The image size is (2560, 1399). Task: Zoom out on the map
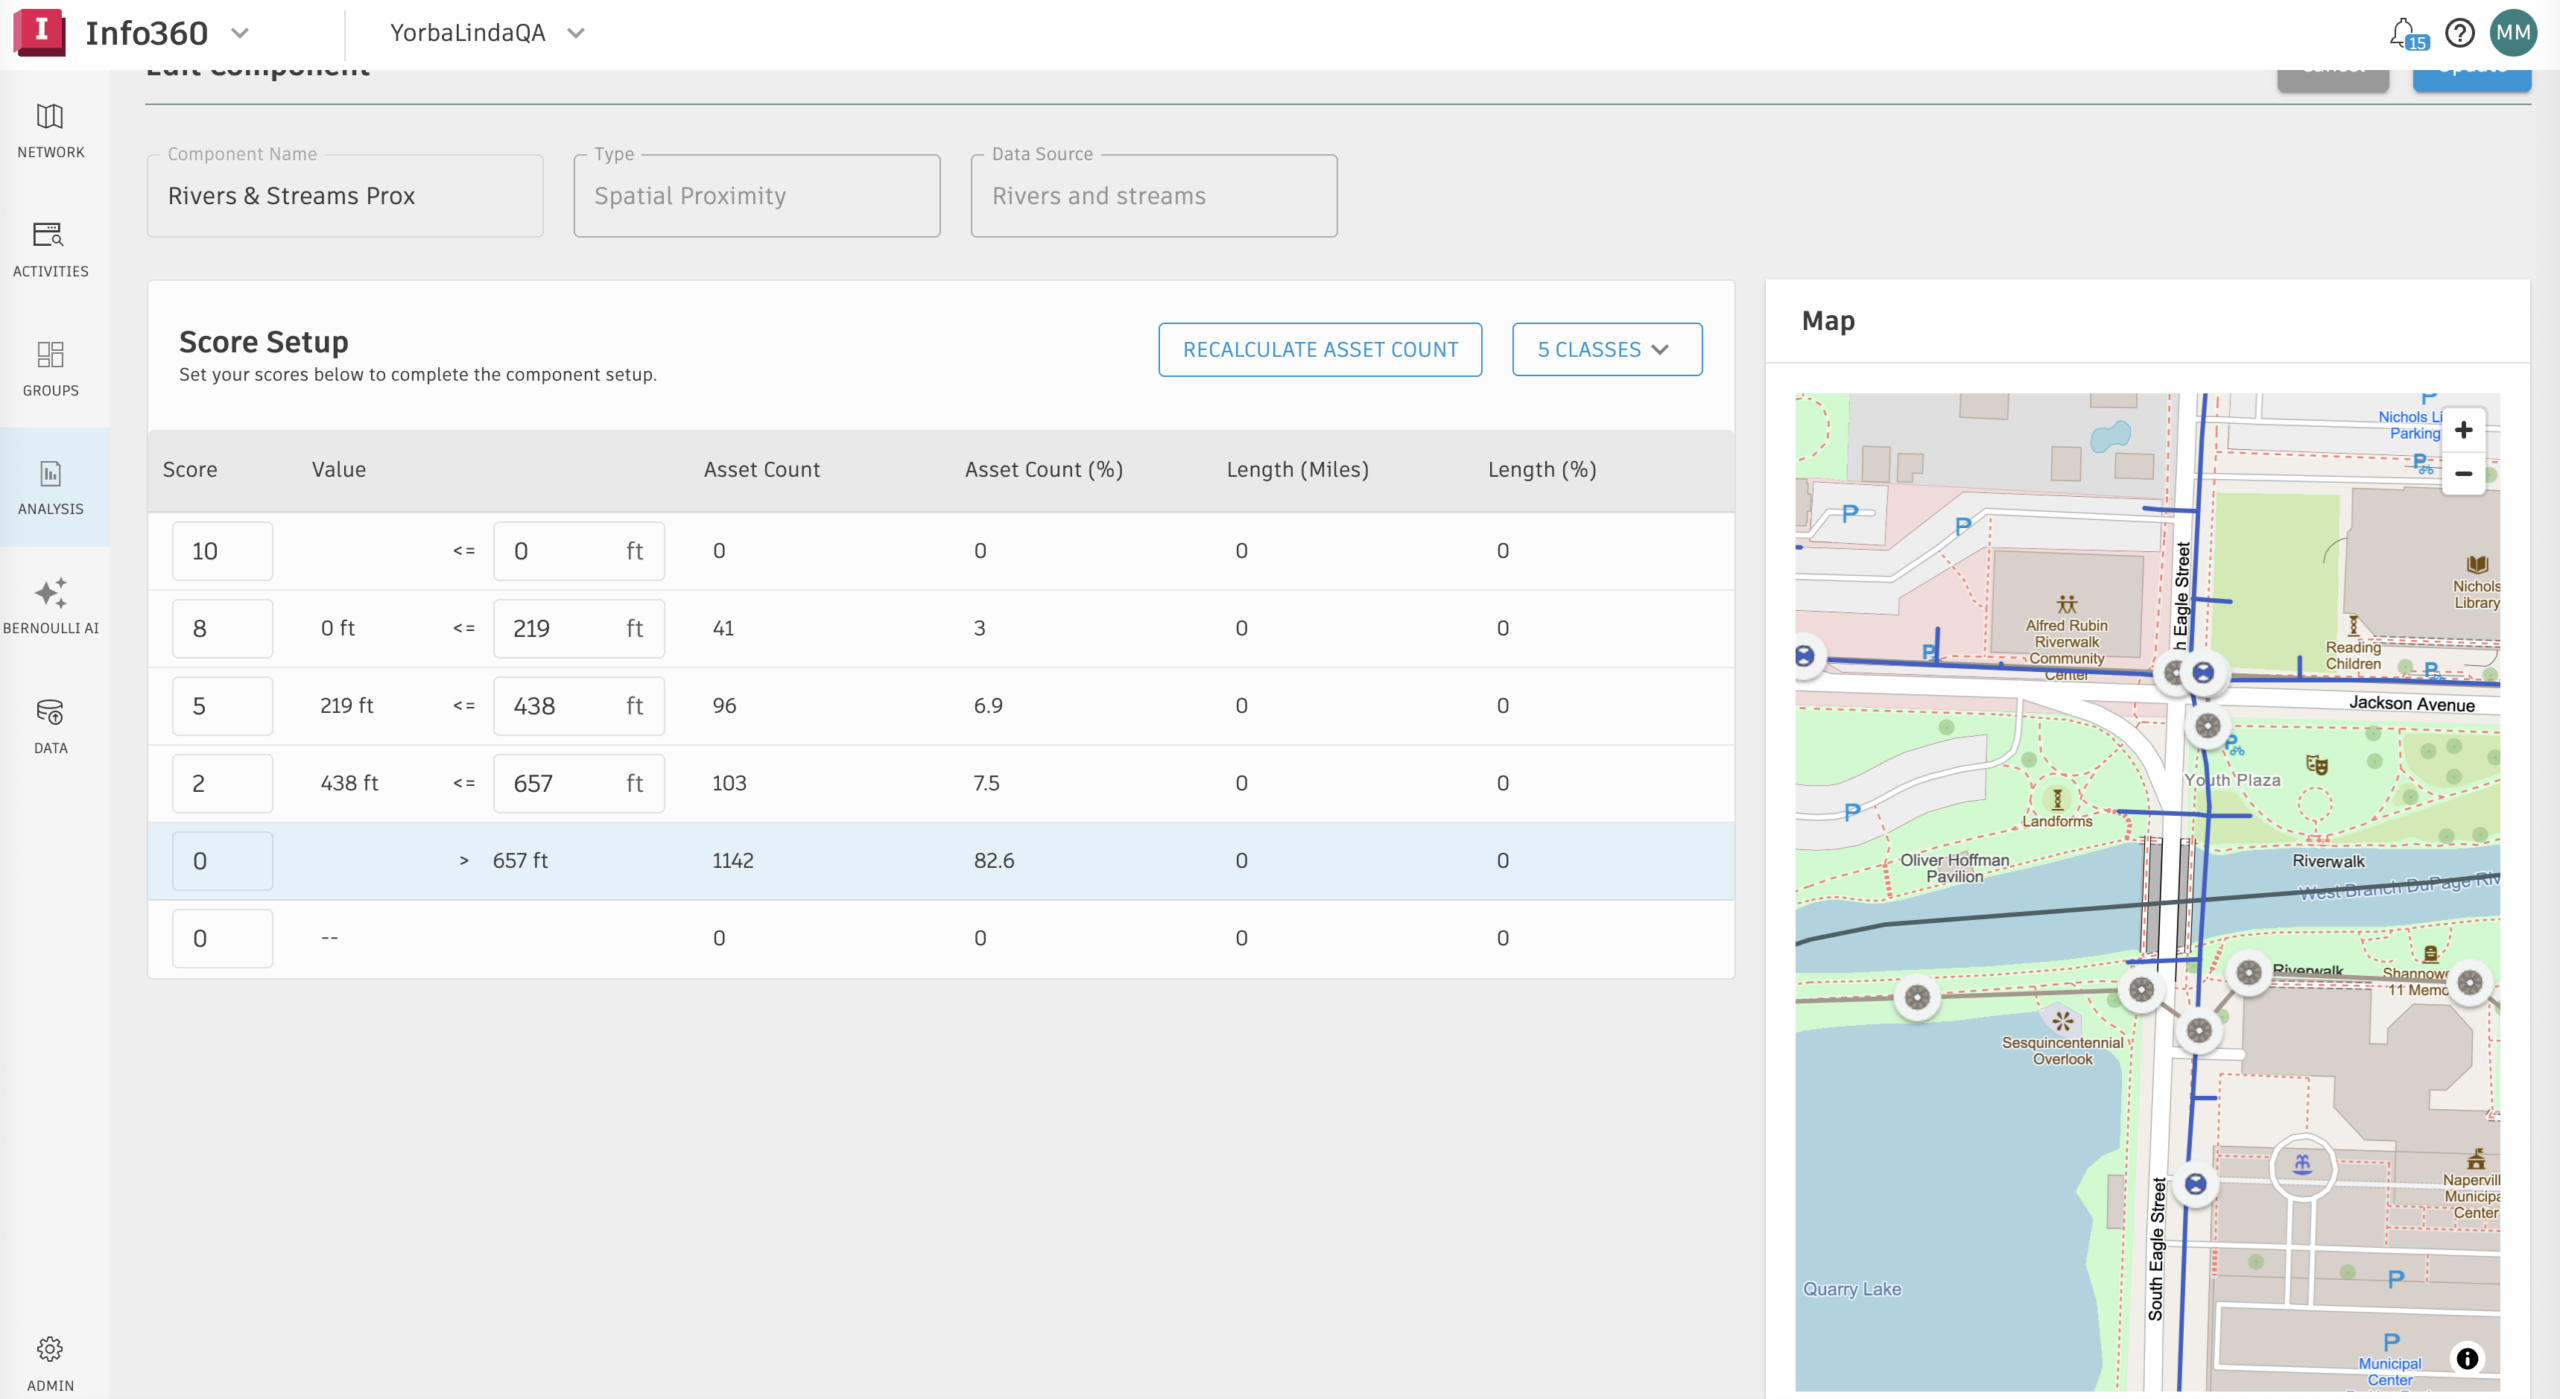[x=2463, y=474]
